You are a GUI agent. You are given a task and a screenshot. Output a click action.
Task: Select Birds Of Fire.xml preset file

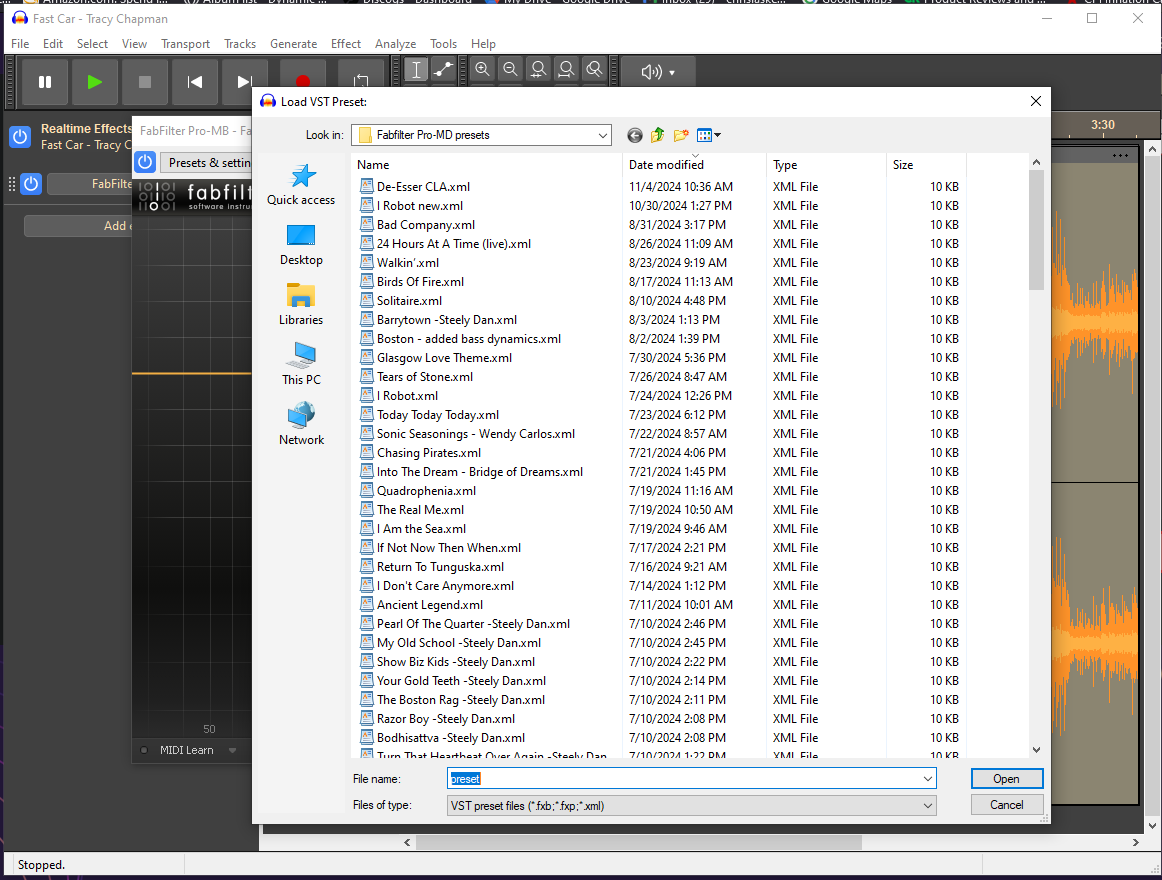[x=420, y=282]
